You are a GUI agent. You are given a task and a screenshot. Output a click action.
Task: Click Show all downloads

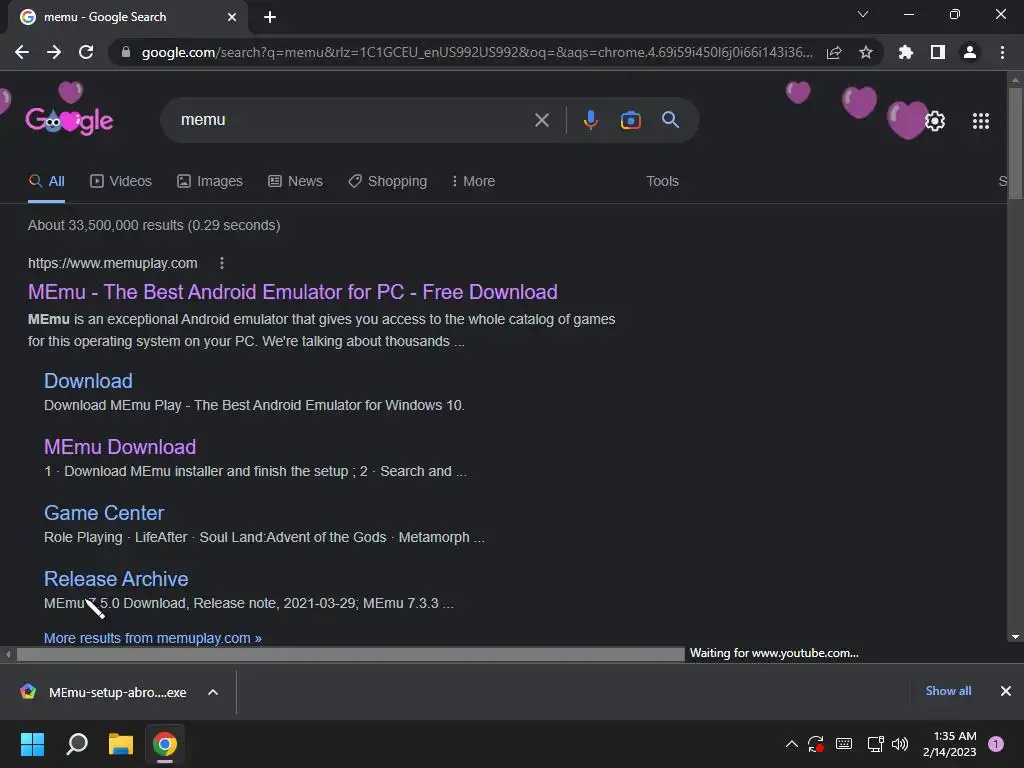[948, 691]
